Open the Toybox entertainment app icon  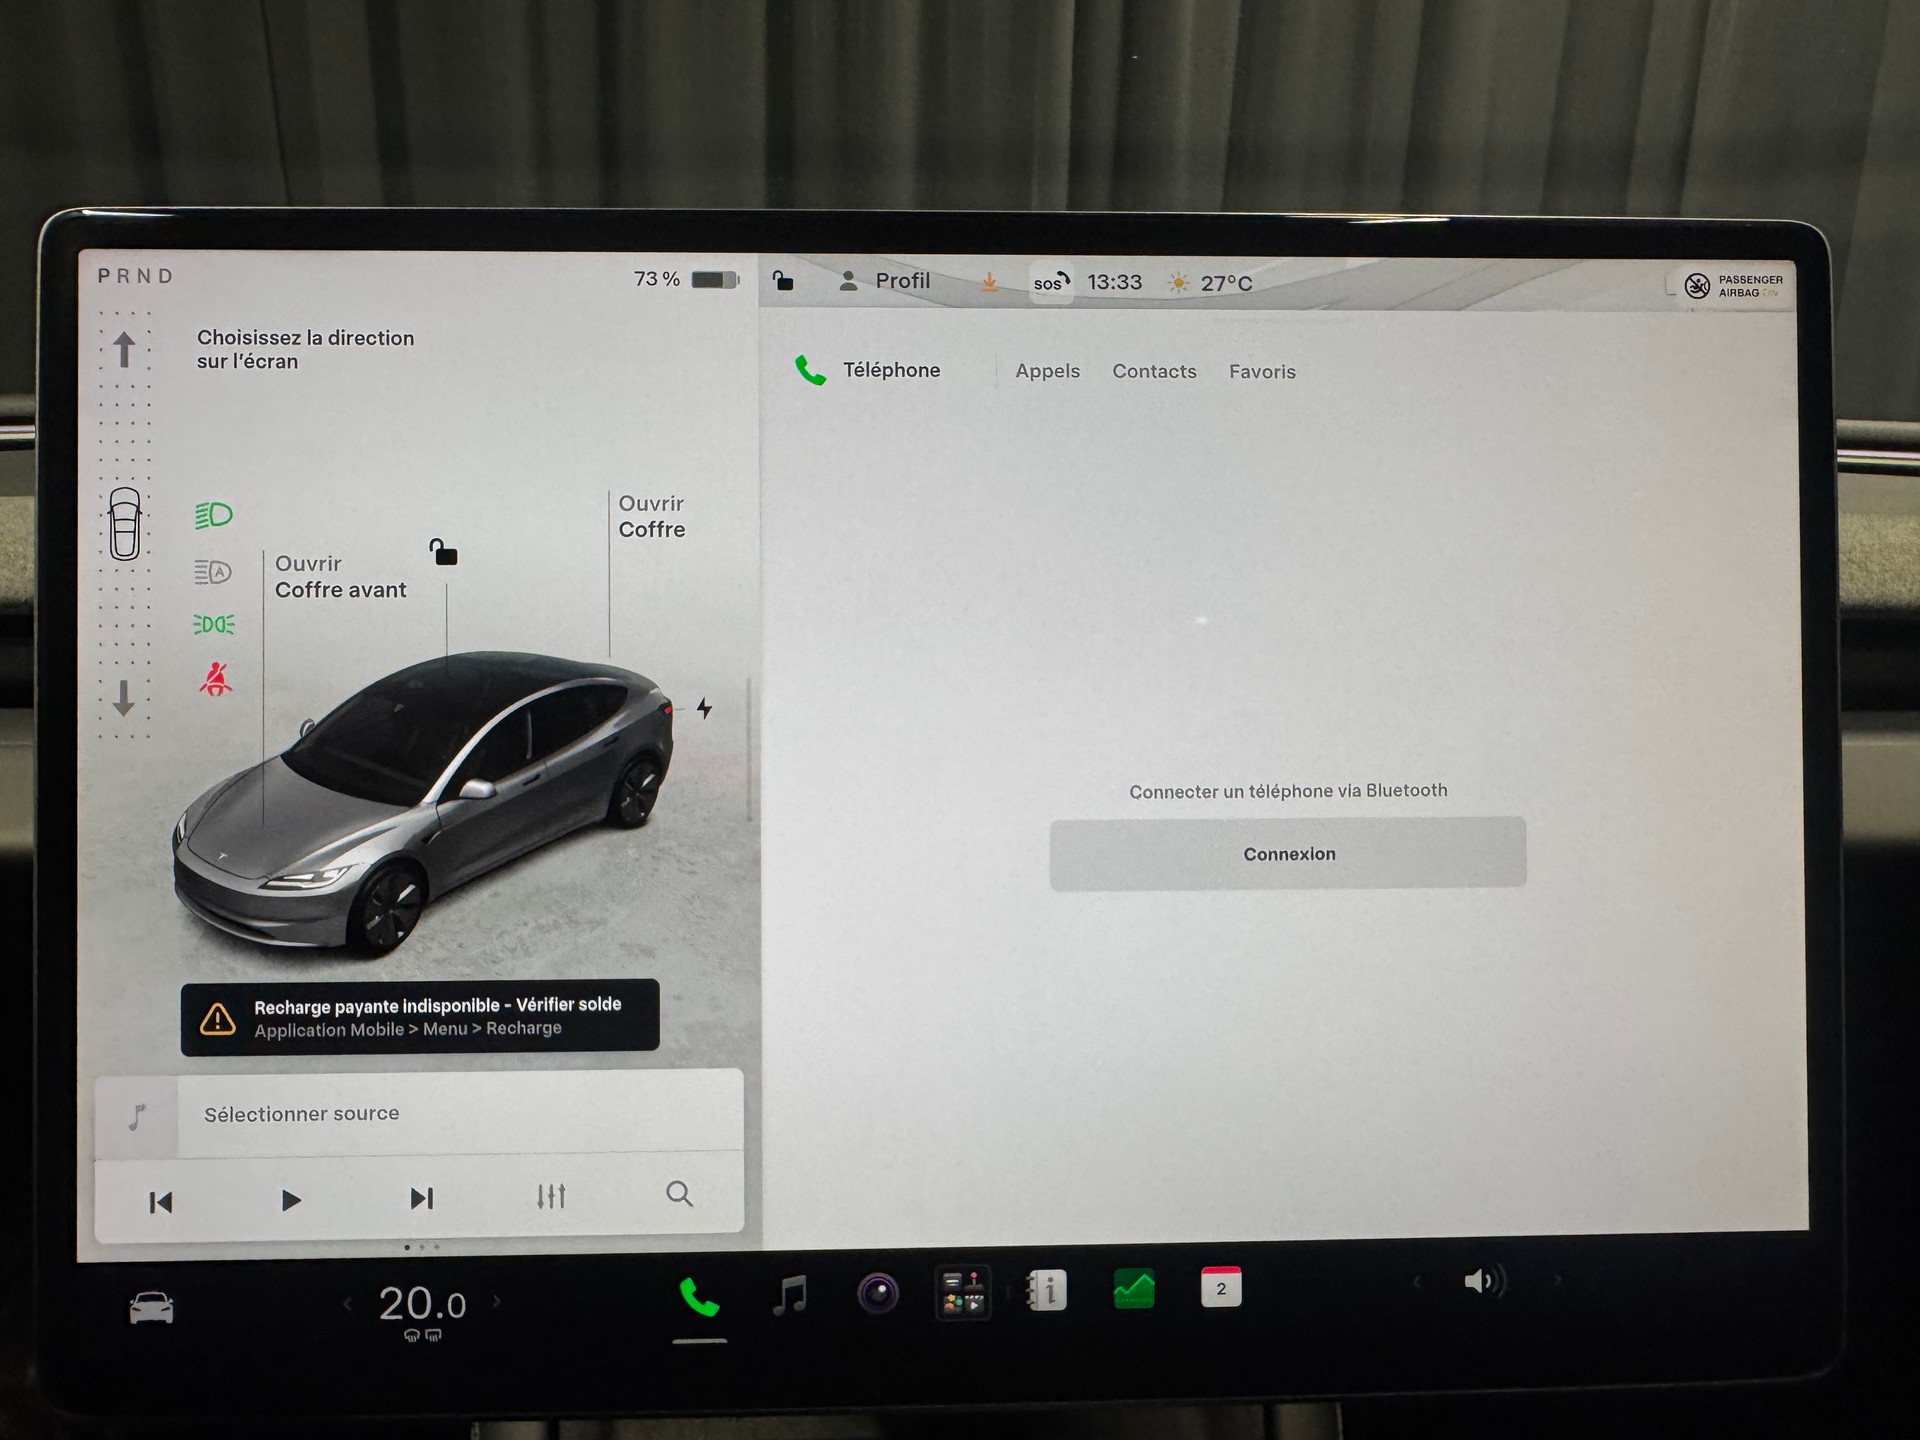pyautogui.click(x=963, y=1292)
